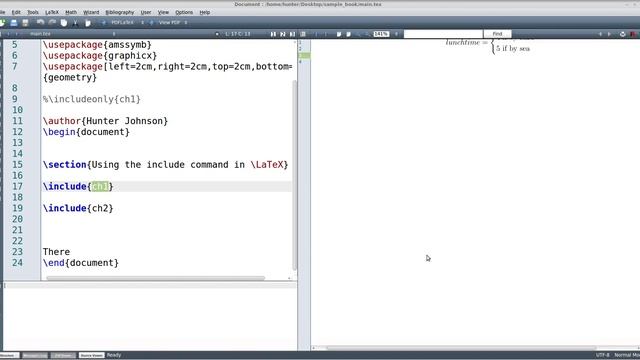Screen dimensions: 640x360
Task: Click the Find button
Action: [x=497, y=34]
